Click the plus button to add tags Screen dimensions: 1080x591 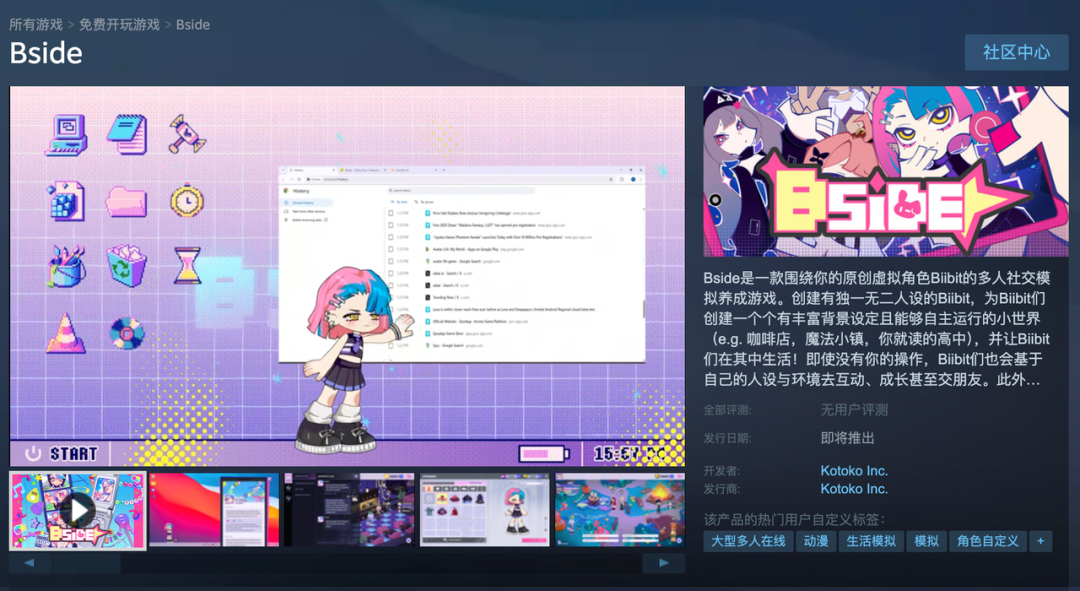point(1041,541)
